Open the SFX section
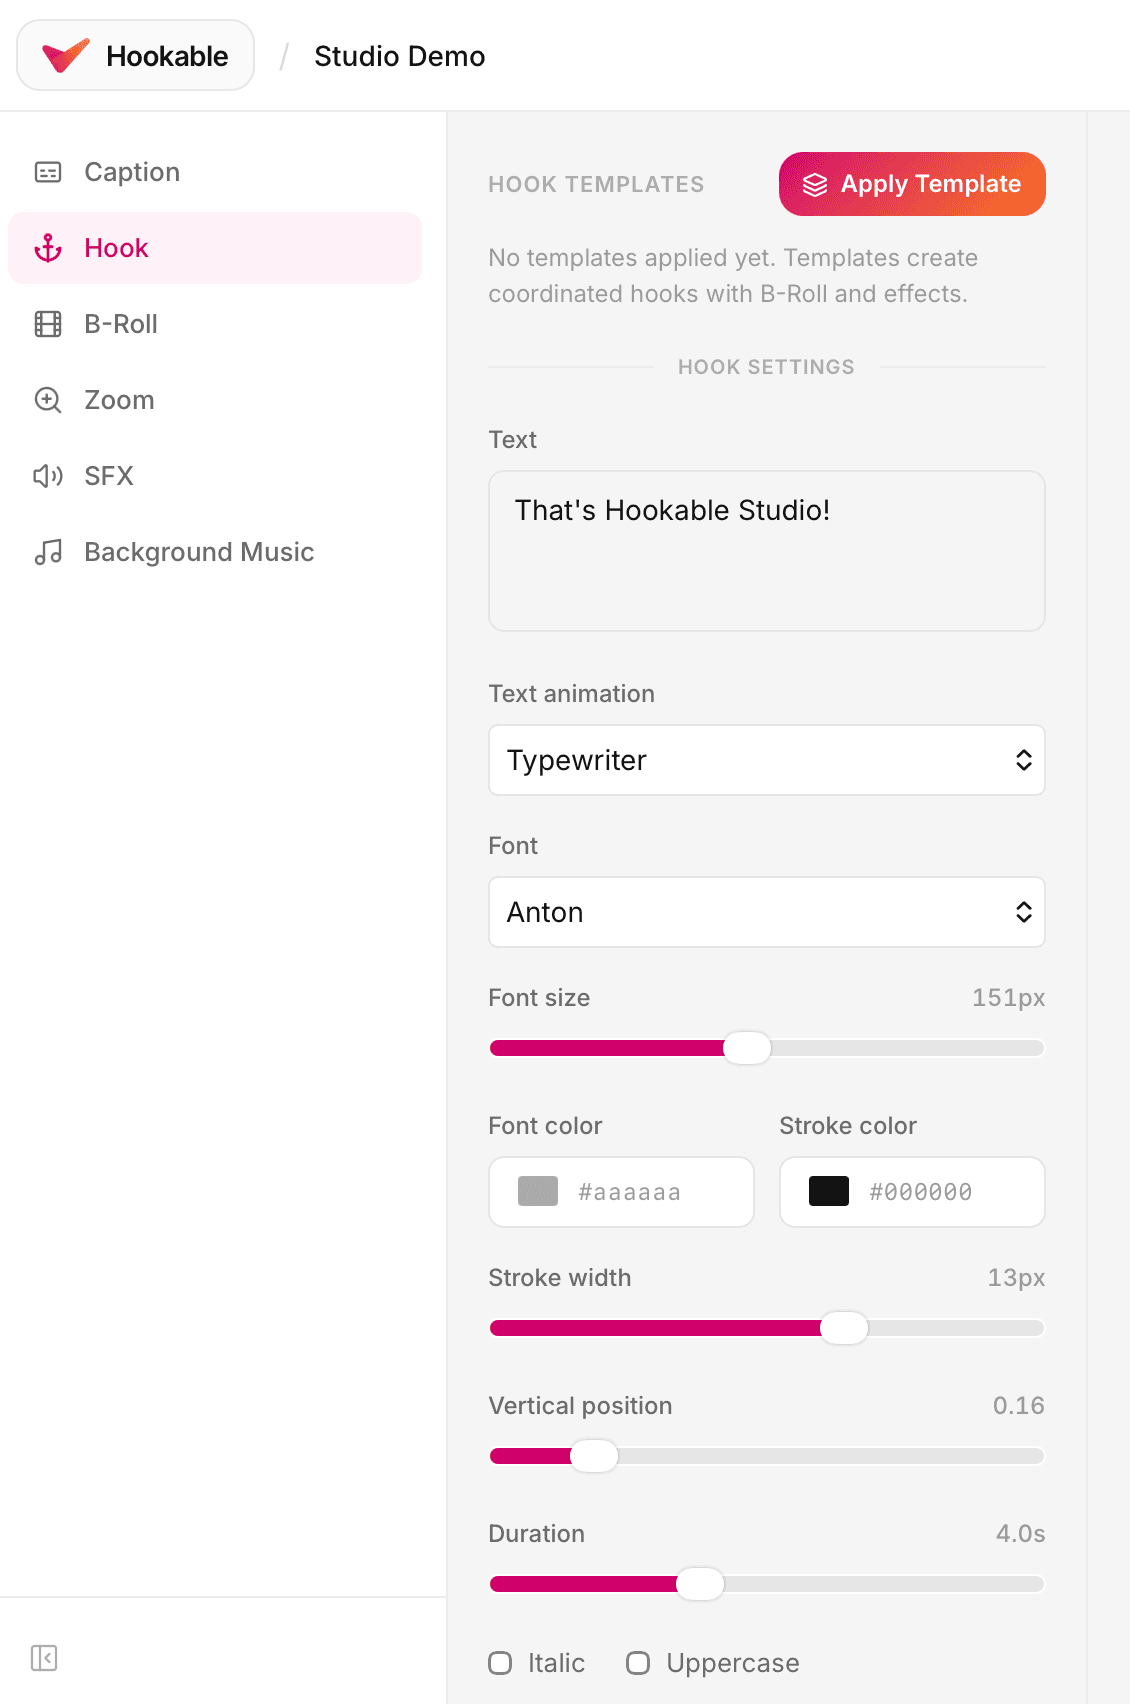This screenshot has height=1704, width=1130. 215,476
